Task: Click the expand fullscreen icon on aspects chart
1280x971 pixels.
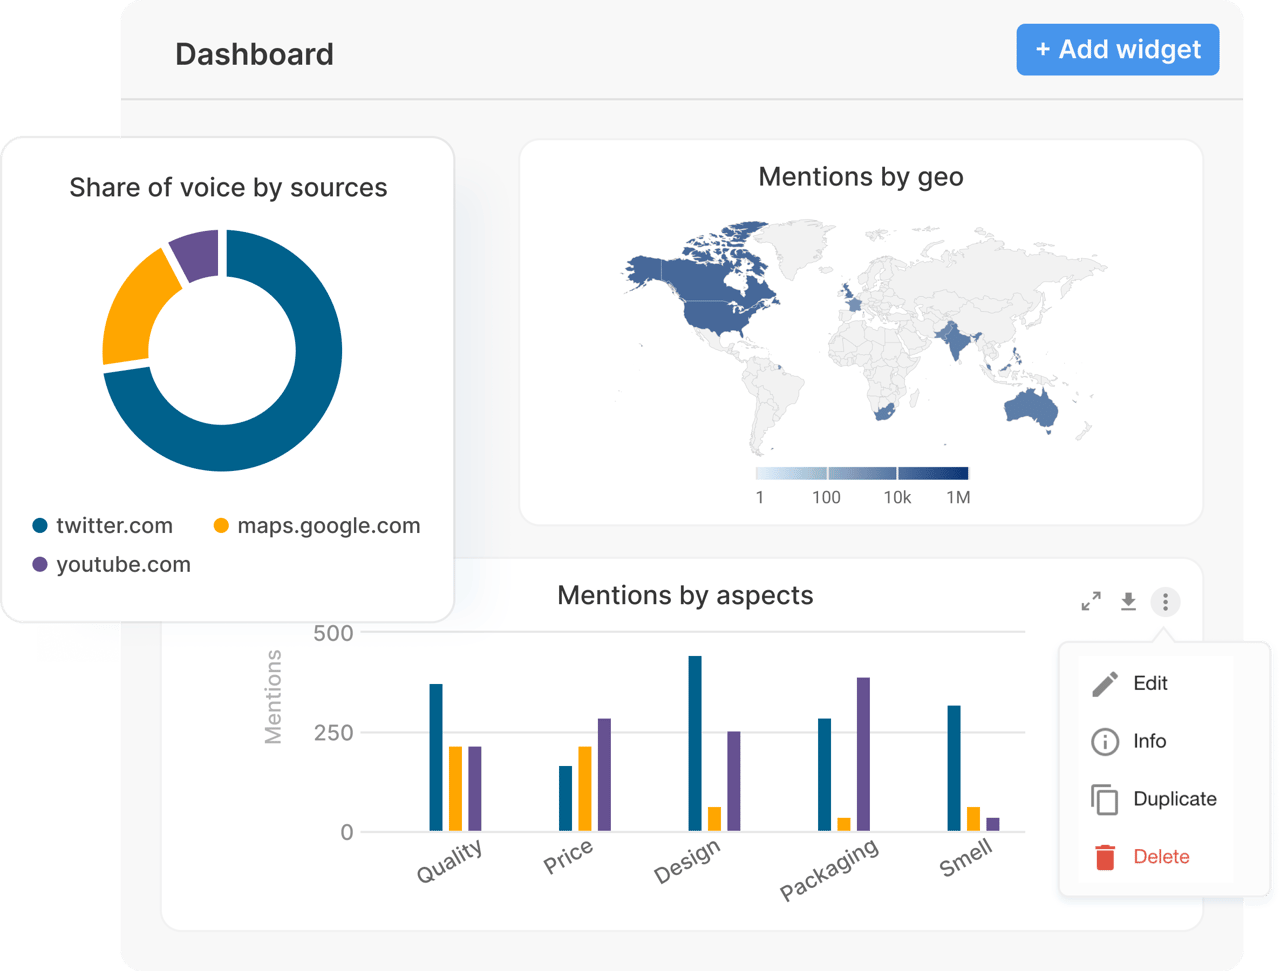Action: (x=1091, y=601)
